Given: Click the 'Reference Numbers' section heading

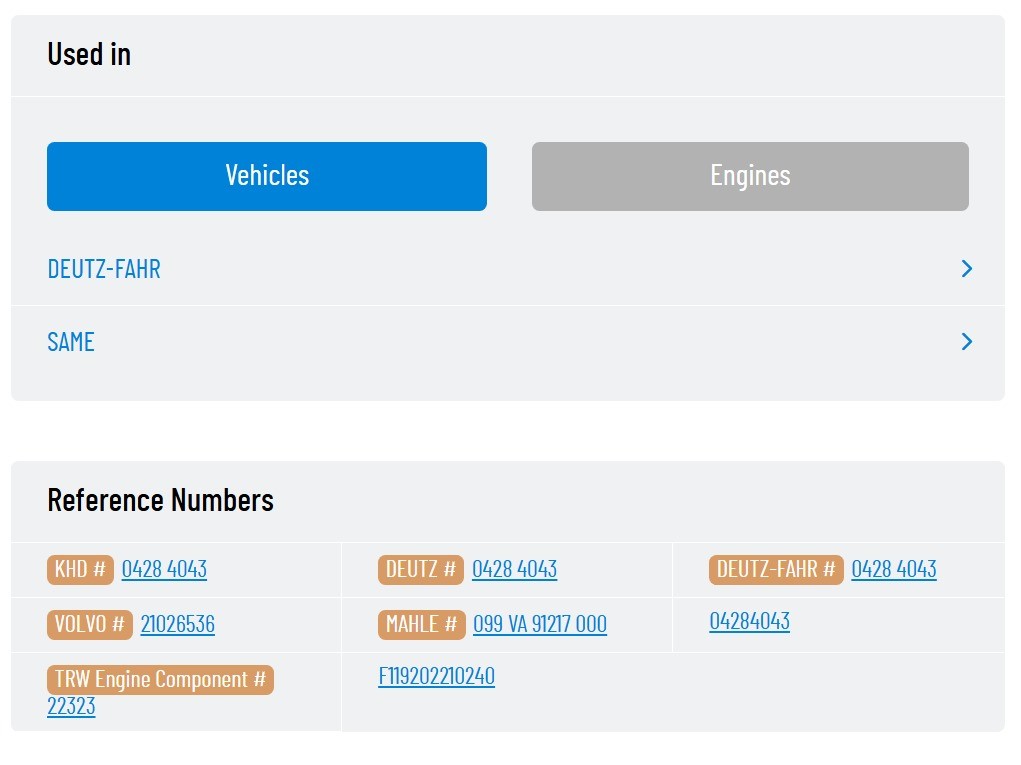Looking at the screenshot, I should click(x=161, y=500).
